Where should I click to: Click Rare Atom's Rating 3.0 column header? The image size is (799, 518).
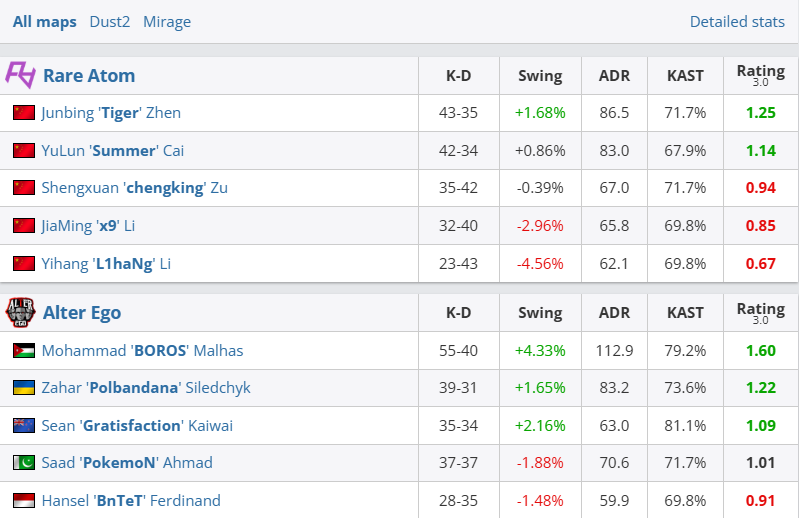[760, 75]
